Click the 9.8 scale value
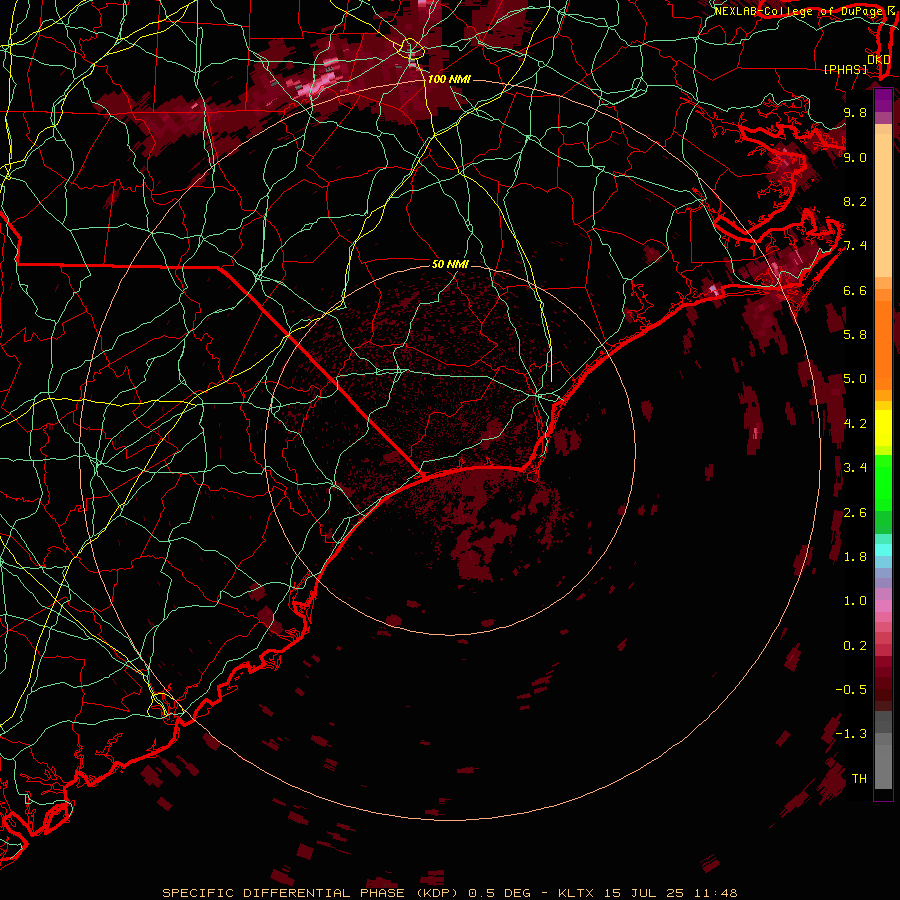 855,113
